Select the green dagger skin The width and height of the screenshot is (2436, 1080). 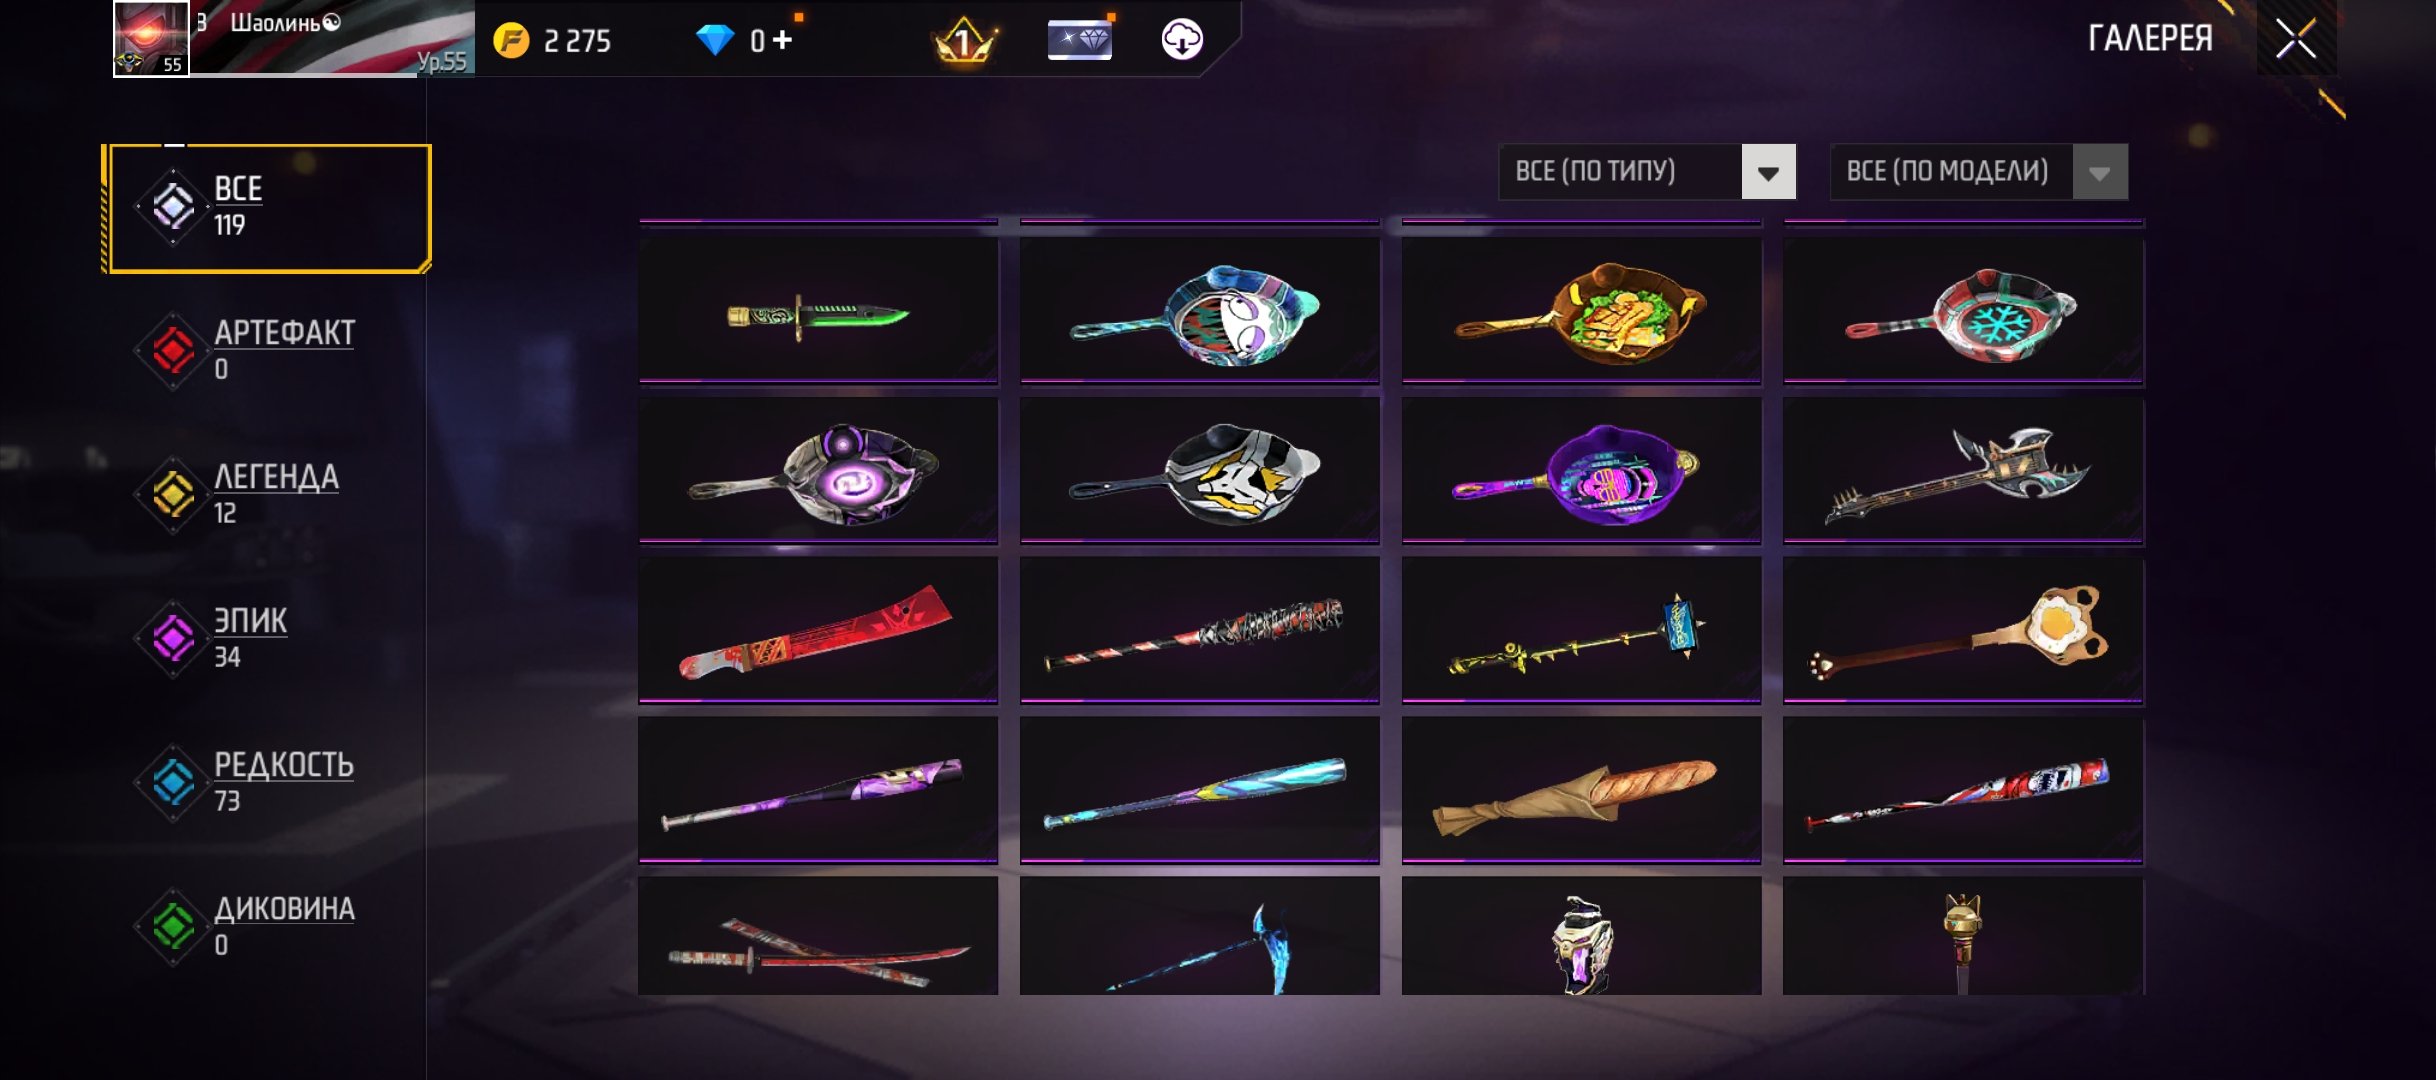pos(818,309)
